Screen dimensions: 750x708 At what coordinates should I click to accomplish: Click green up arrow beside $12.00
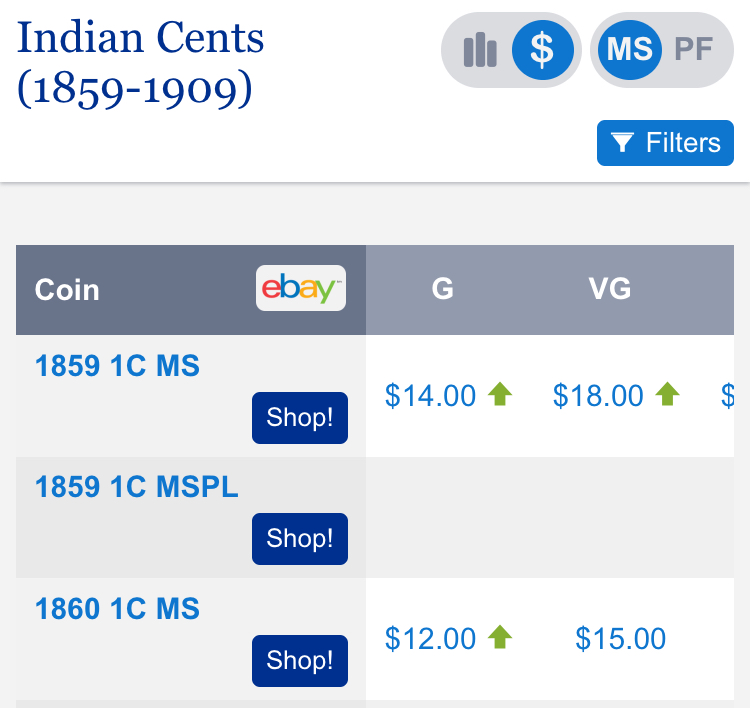[500, 637]
